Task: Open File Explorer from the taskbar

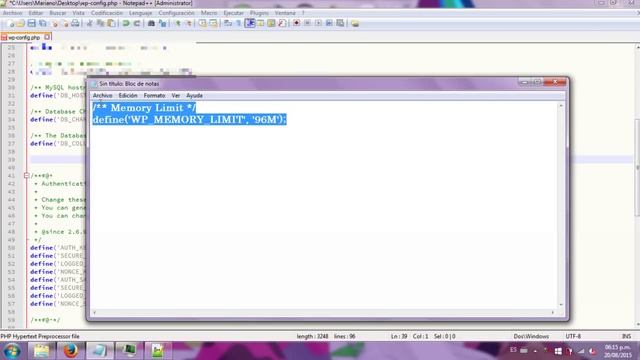Action: (42, 351)
